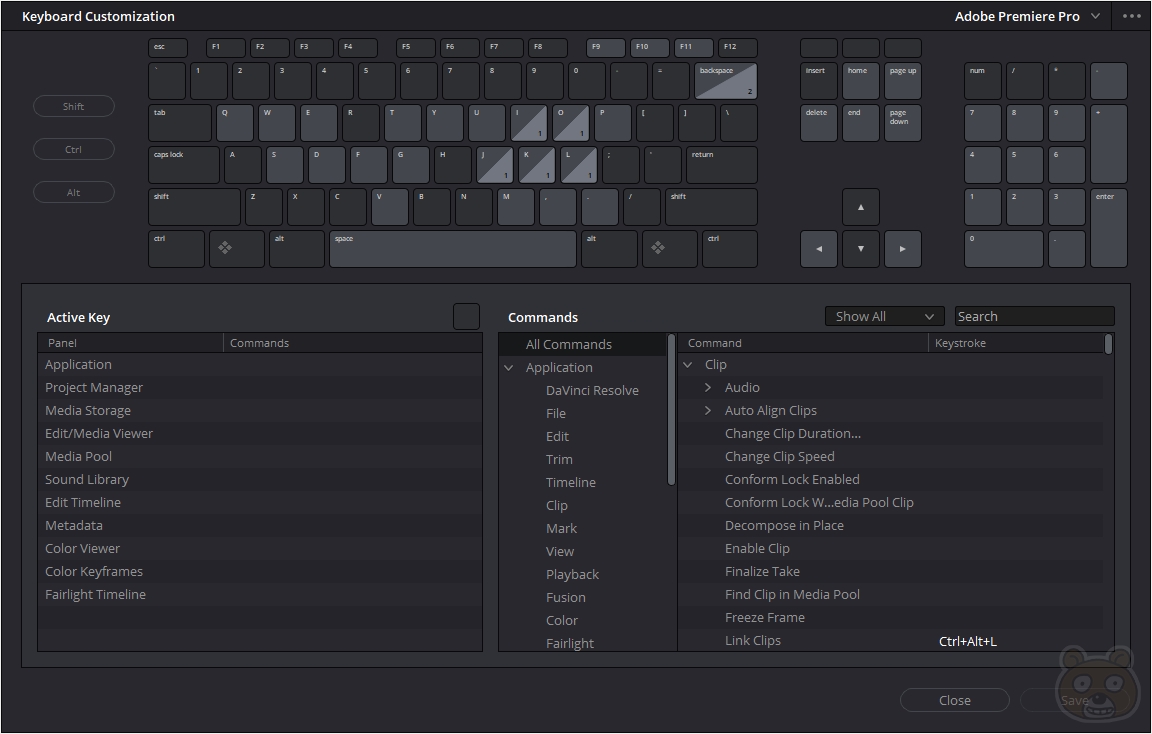The height and width of the screenshot is (734, 1152).
Task: Open the Adobe Premiere Pro preset dropdown
Action: tap(1027, 16)
